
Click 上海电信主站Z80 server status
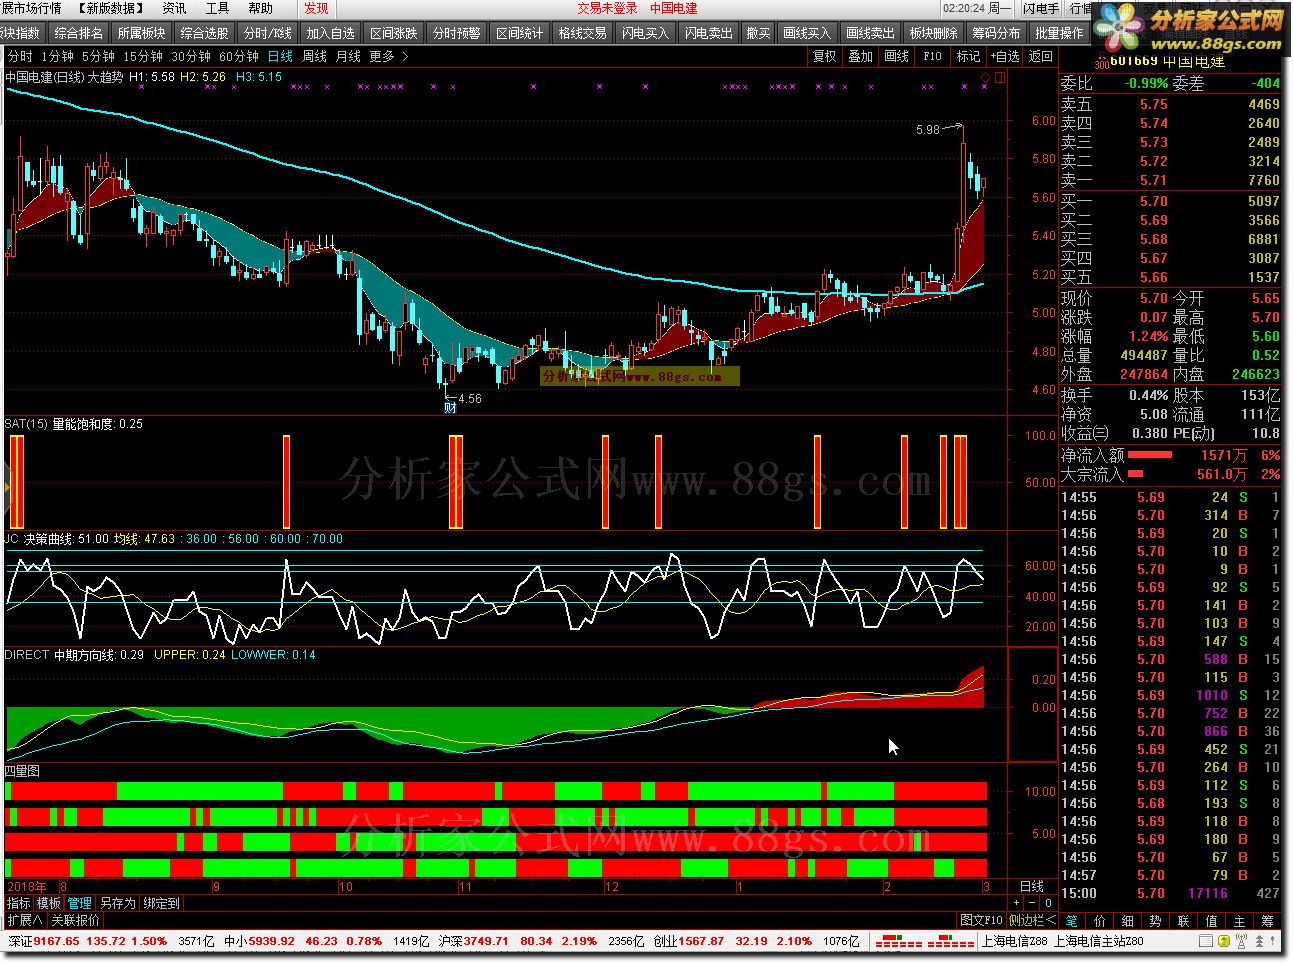[x=1098, y=941]
